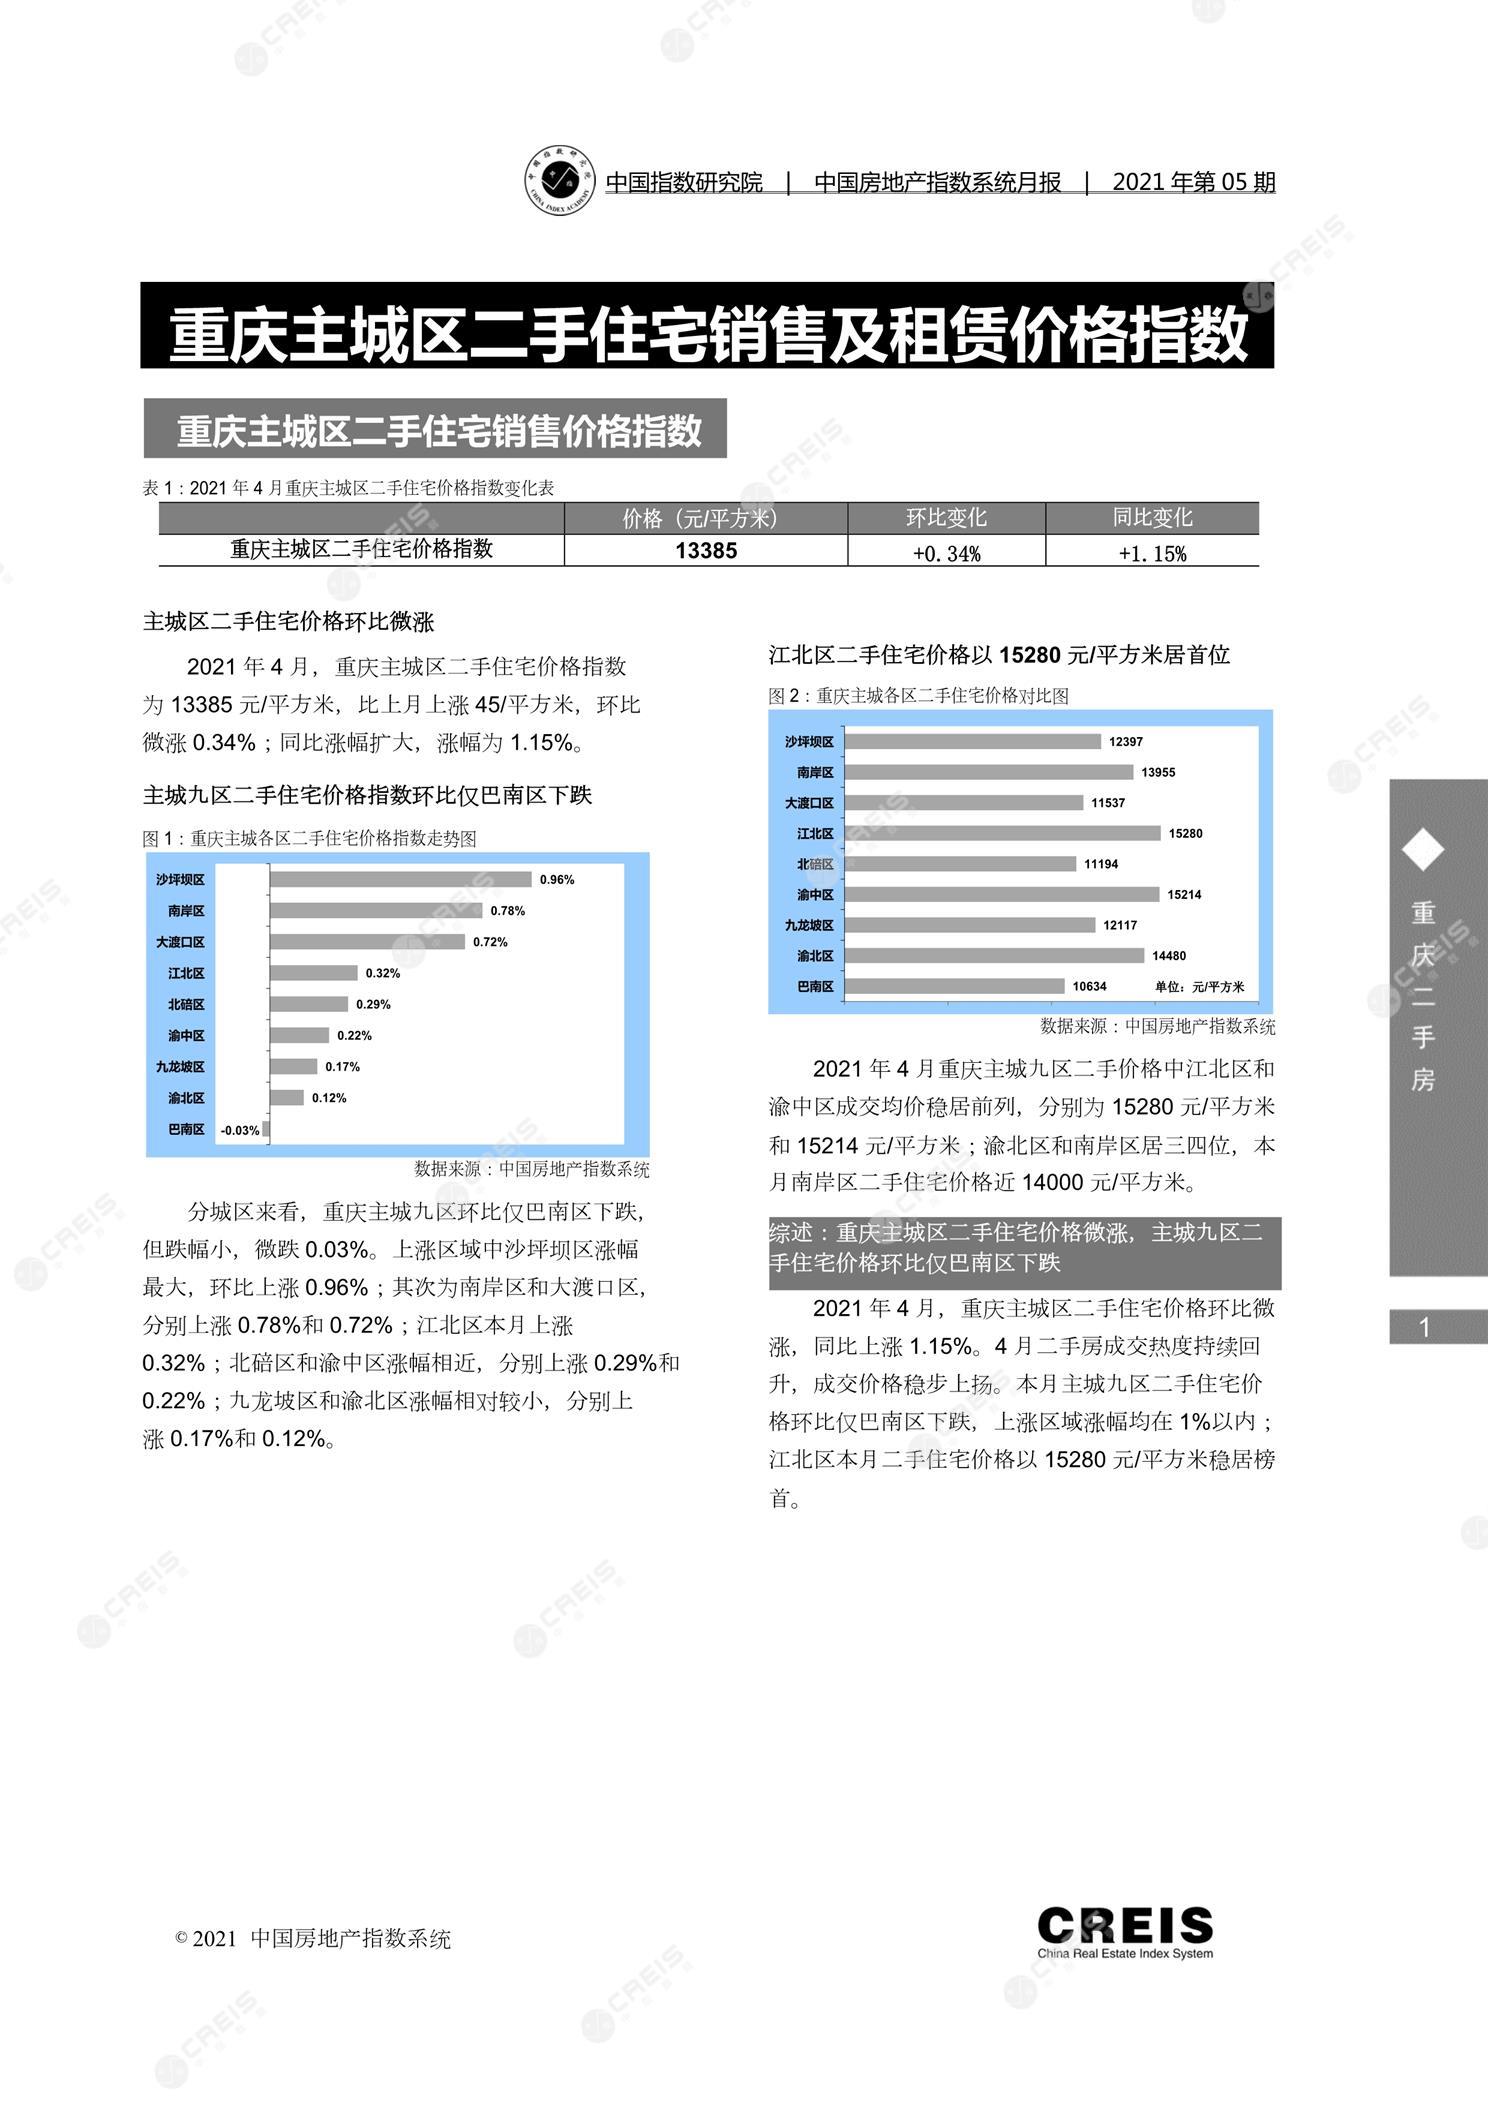The image size is (1488, 2104).
Task: Click the page number "1" on the side
Action: [x=1425, y=1327]
